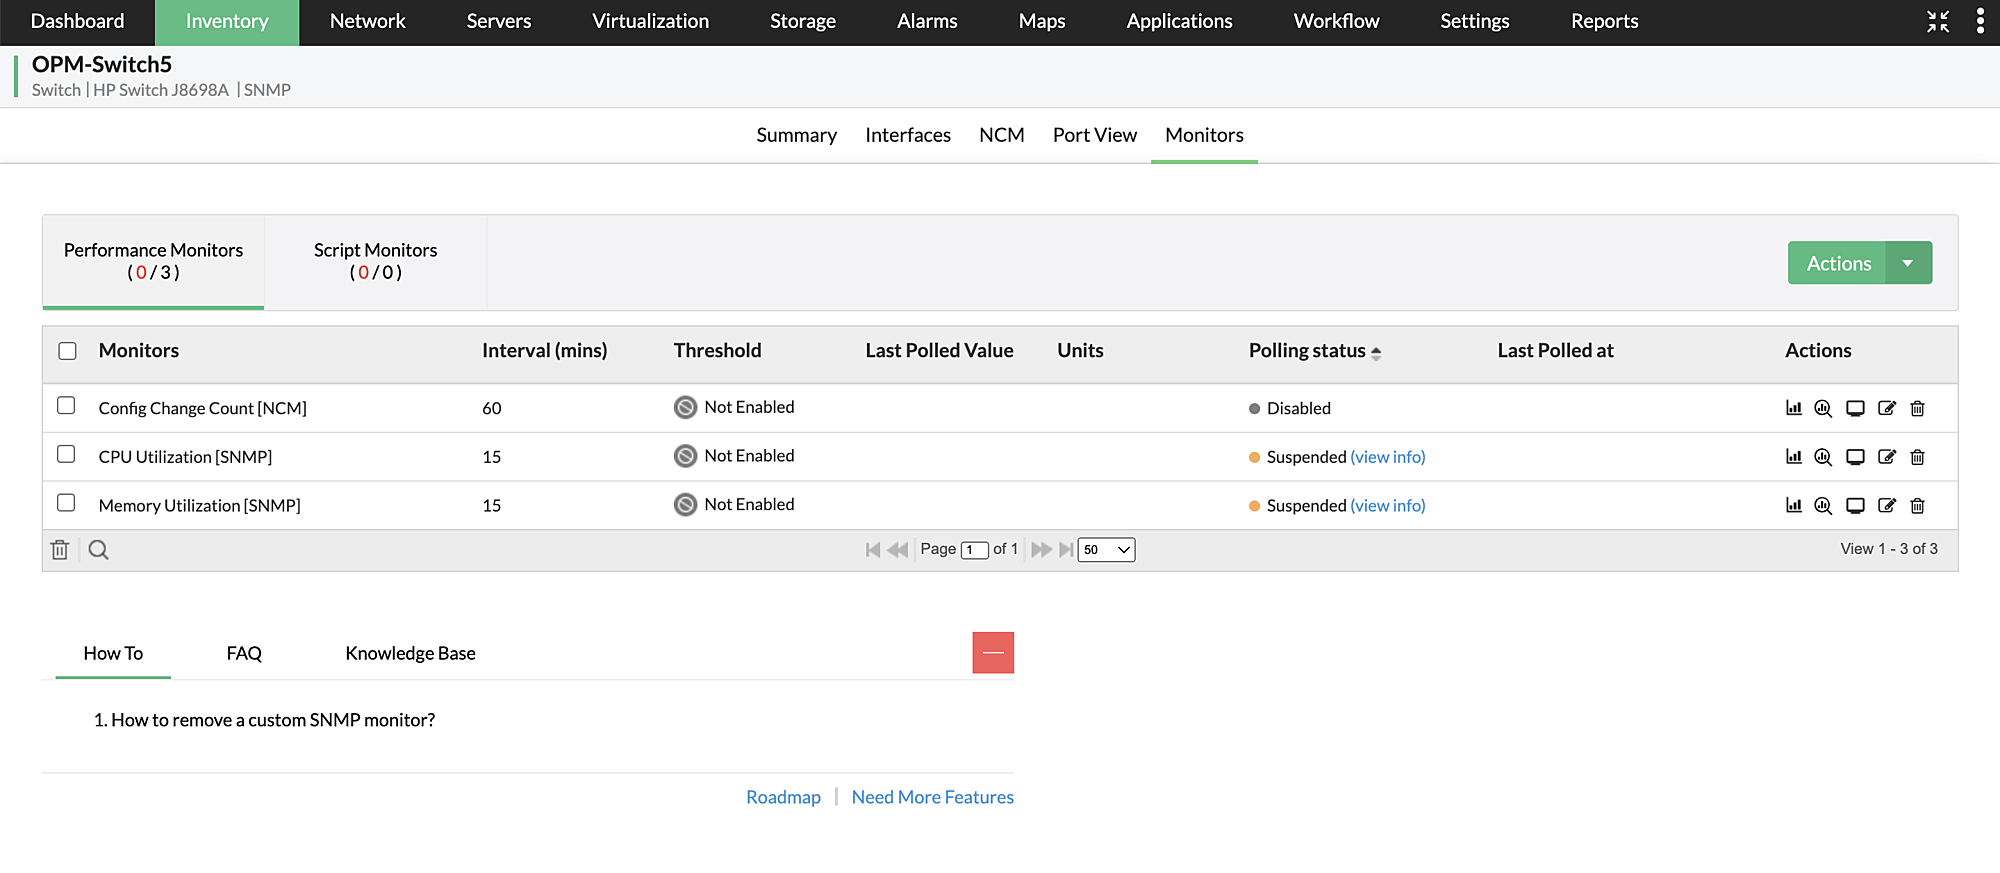Click the page number input field
Viewport: 2000px width, 873px height.
[973, 550]
